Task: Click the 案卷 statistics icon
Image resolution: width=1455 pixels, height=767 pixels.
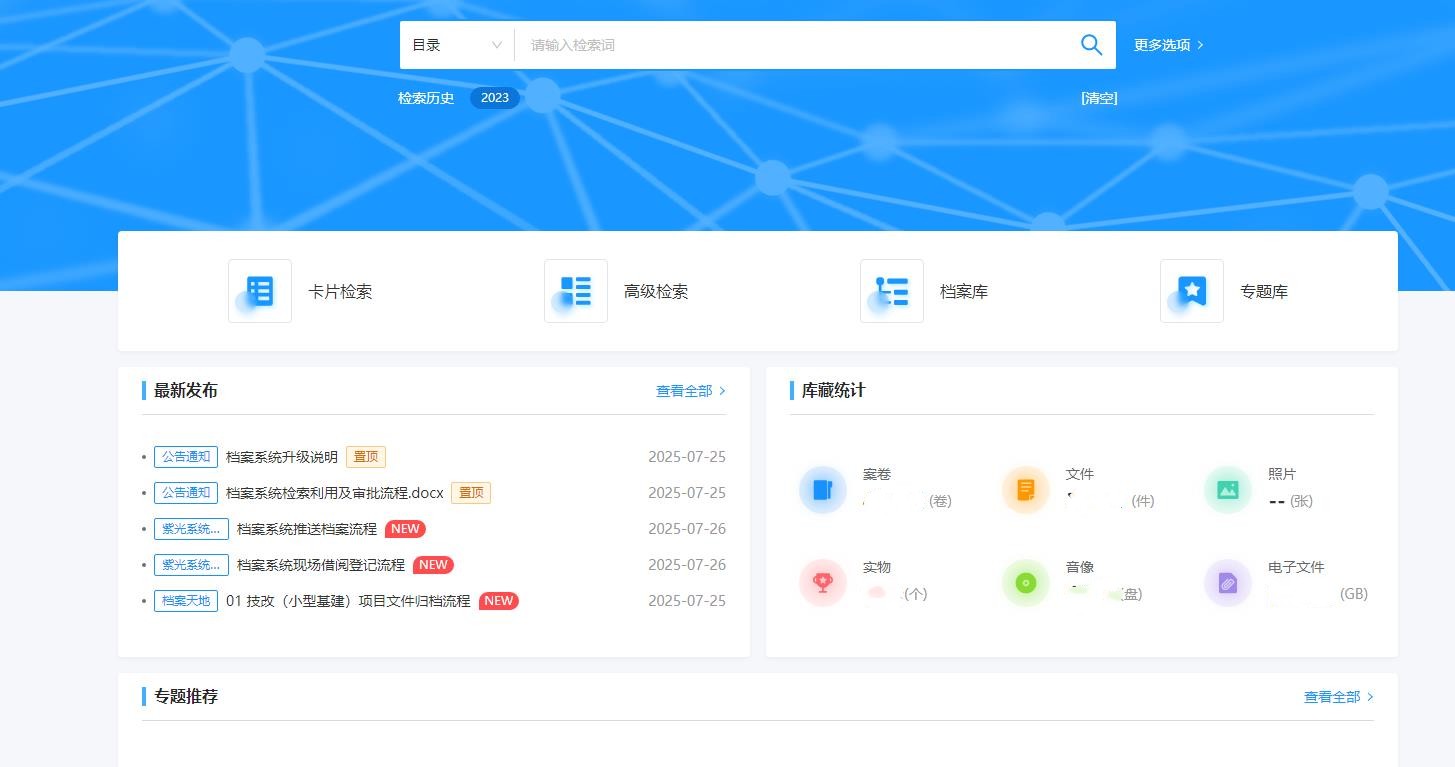Action: [822, 489]
